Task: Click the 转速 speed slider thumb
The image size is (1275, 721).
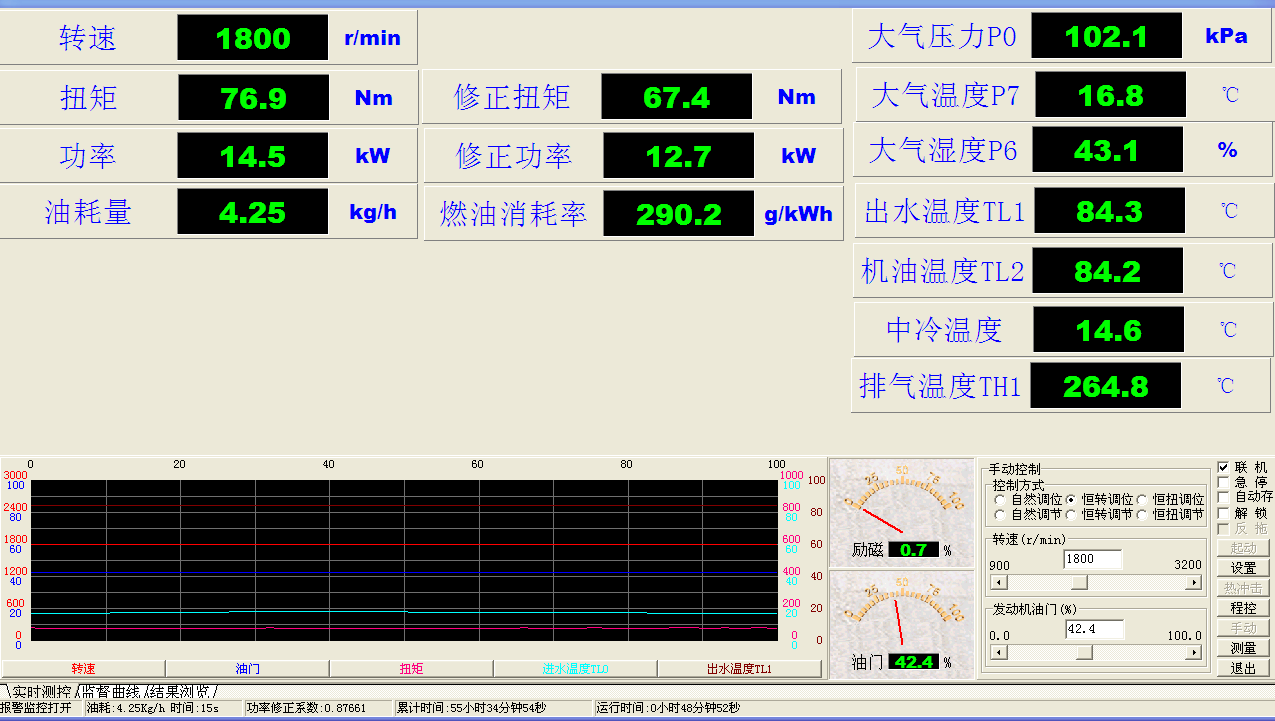Action: pos(1080,582)
